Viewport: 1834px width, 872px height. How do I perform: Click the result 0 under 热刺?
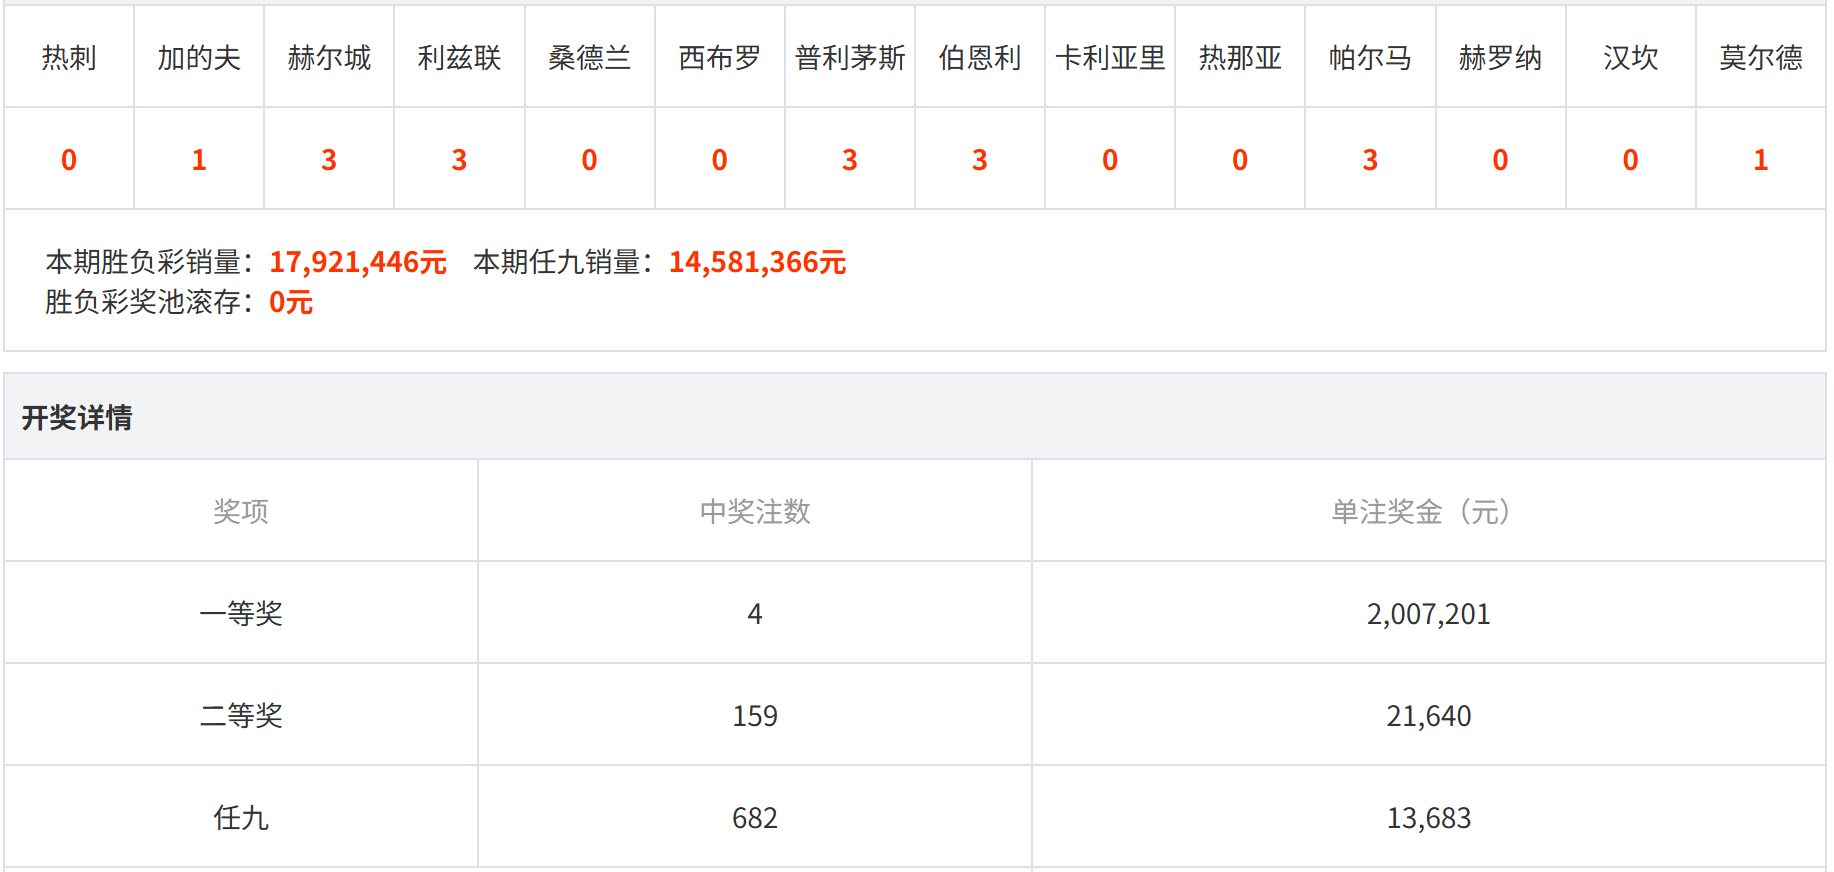(x=69, y=160)
